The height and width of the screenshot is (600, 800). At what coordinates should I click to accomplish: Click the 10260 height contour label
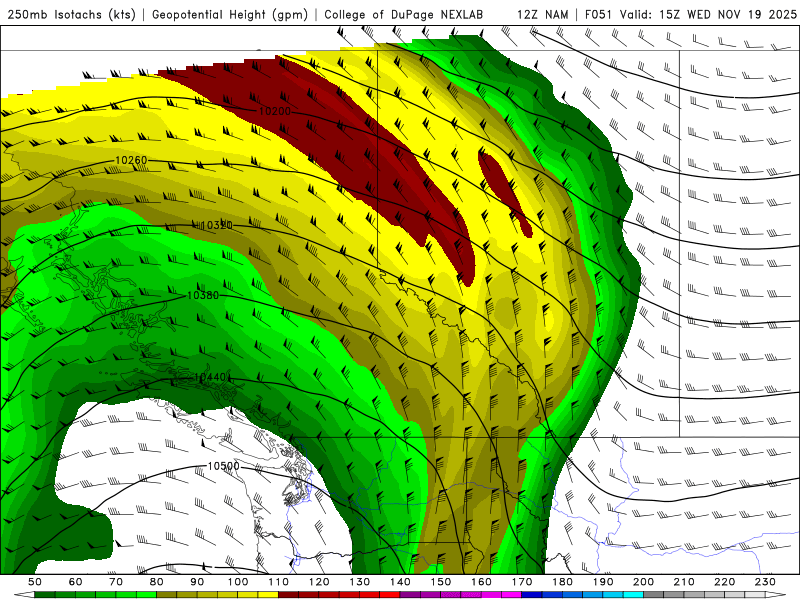(x=131, y=160)
